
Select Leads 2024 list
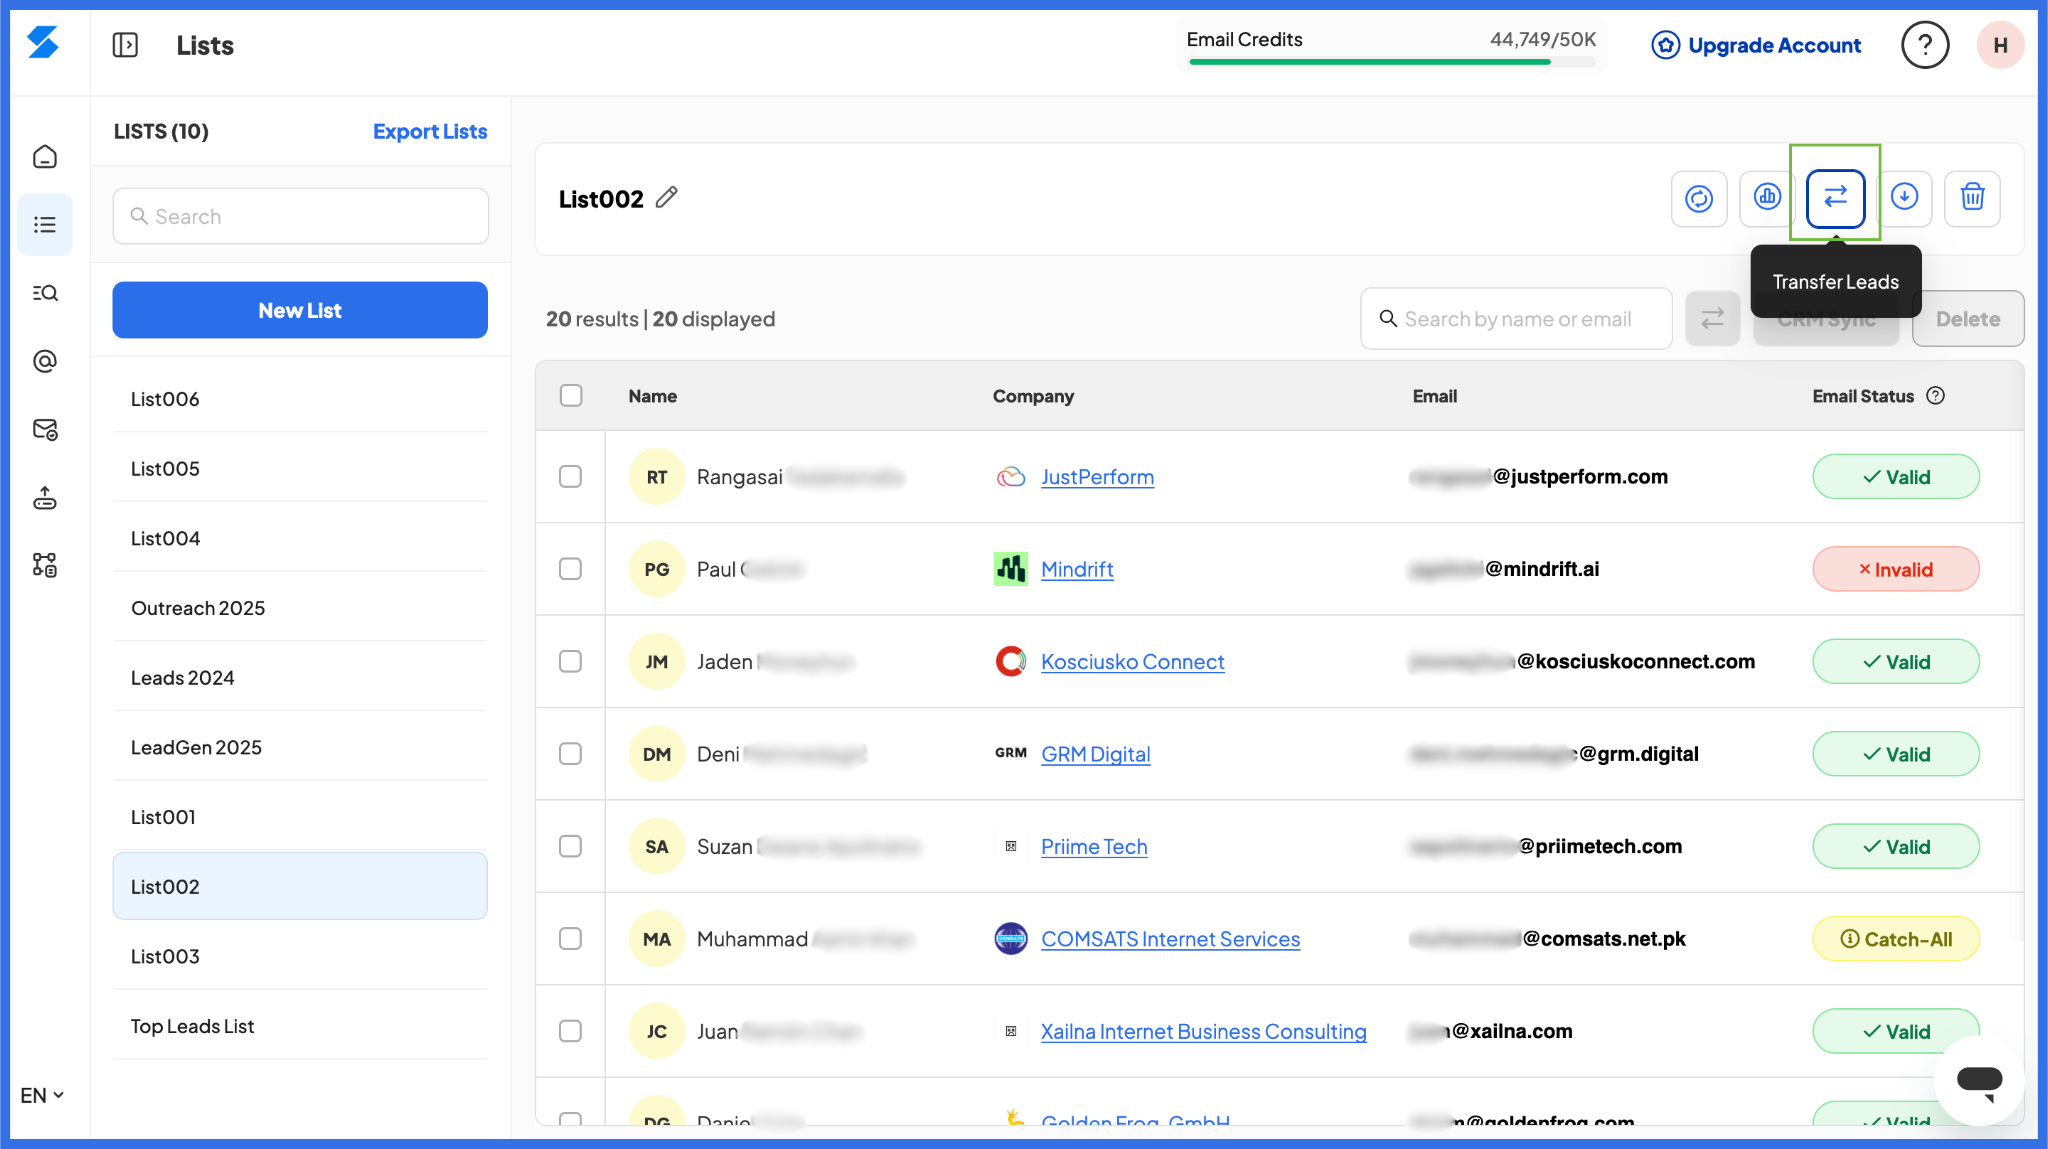coord(300,677)
